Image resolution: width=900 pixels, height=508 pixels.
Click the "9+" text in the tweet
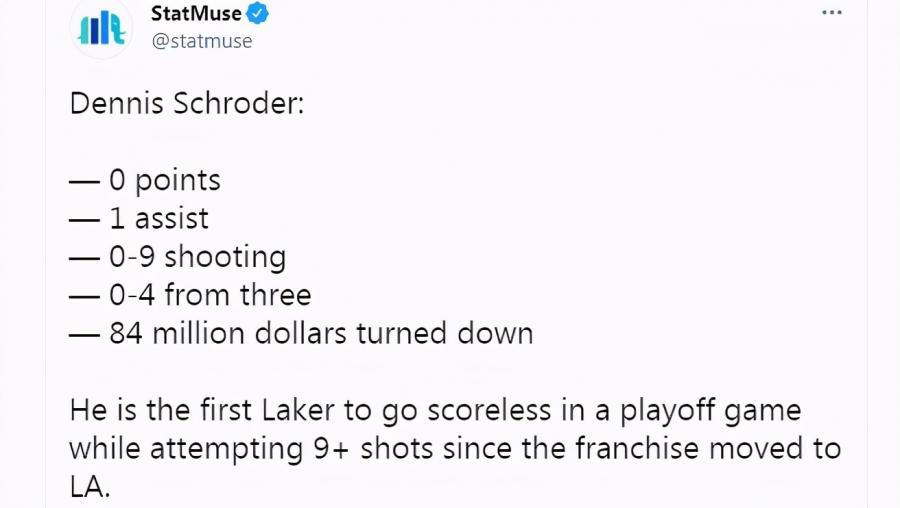click(x=331, y=449)
